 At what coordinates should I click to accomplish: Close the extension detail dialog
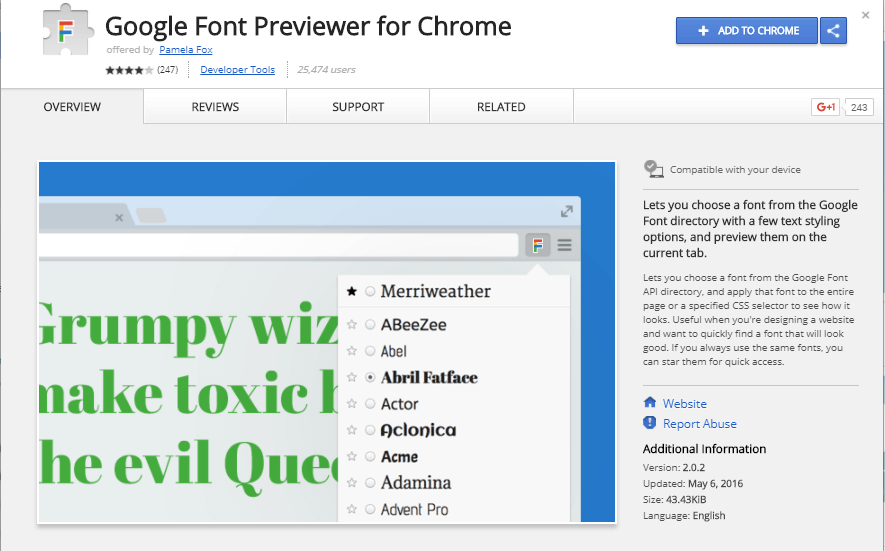click(865, 15)
